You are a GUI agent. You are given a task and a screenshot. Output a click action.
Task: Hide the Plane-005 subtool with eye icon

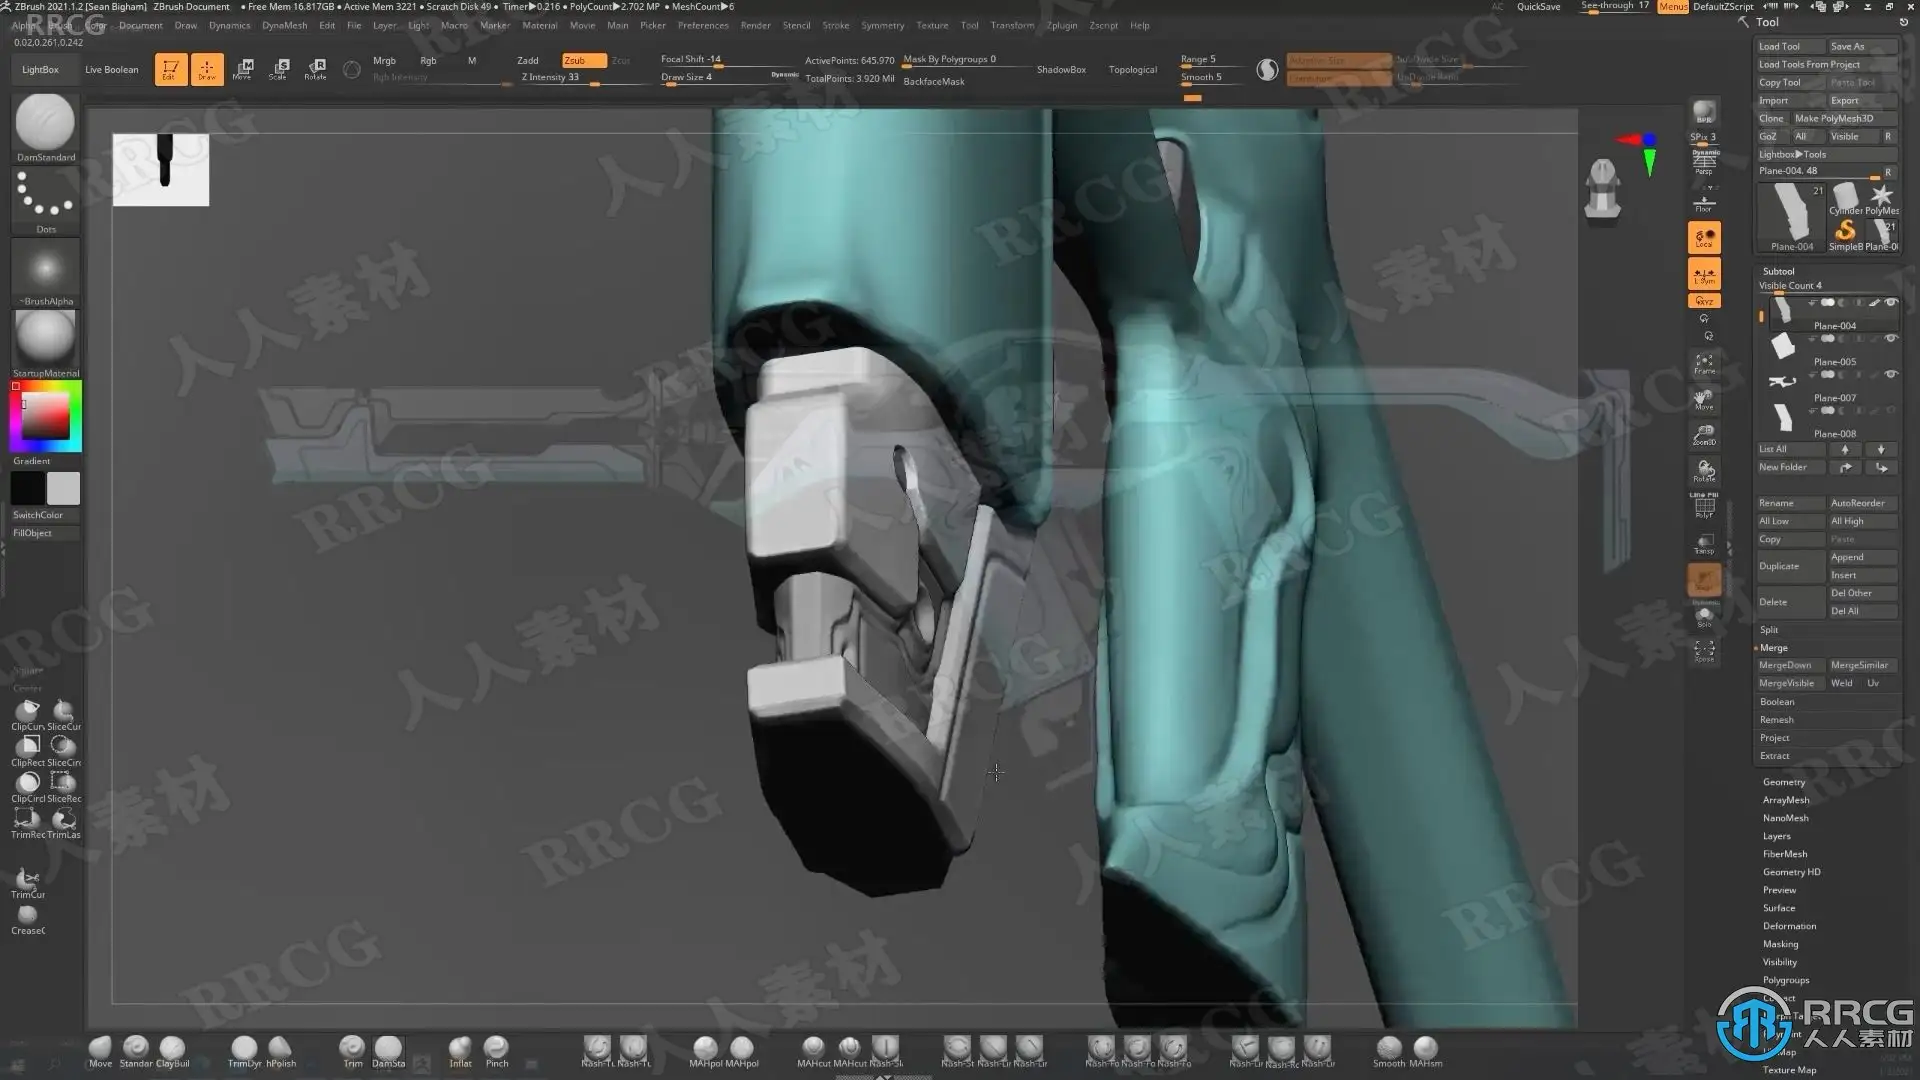coord(1890,339)
